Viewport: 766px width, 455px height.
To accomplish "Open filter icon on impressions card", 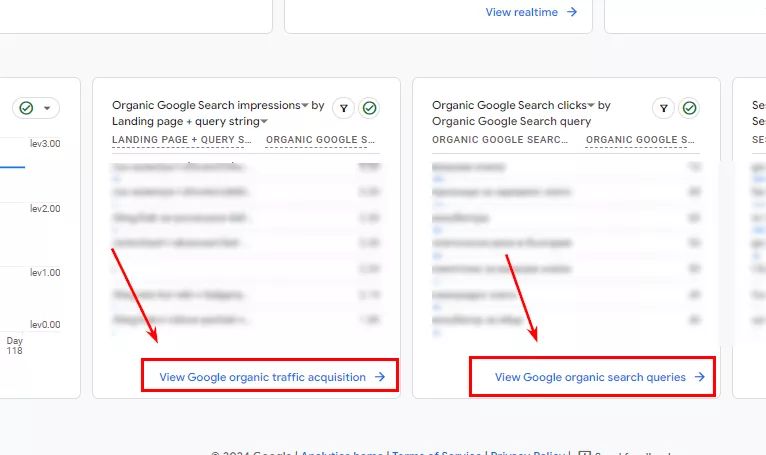I will pyautogui.click(x=343, y=108).
